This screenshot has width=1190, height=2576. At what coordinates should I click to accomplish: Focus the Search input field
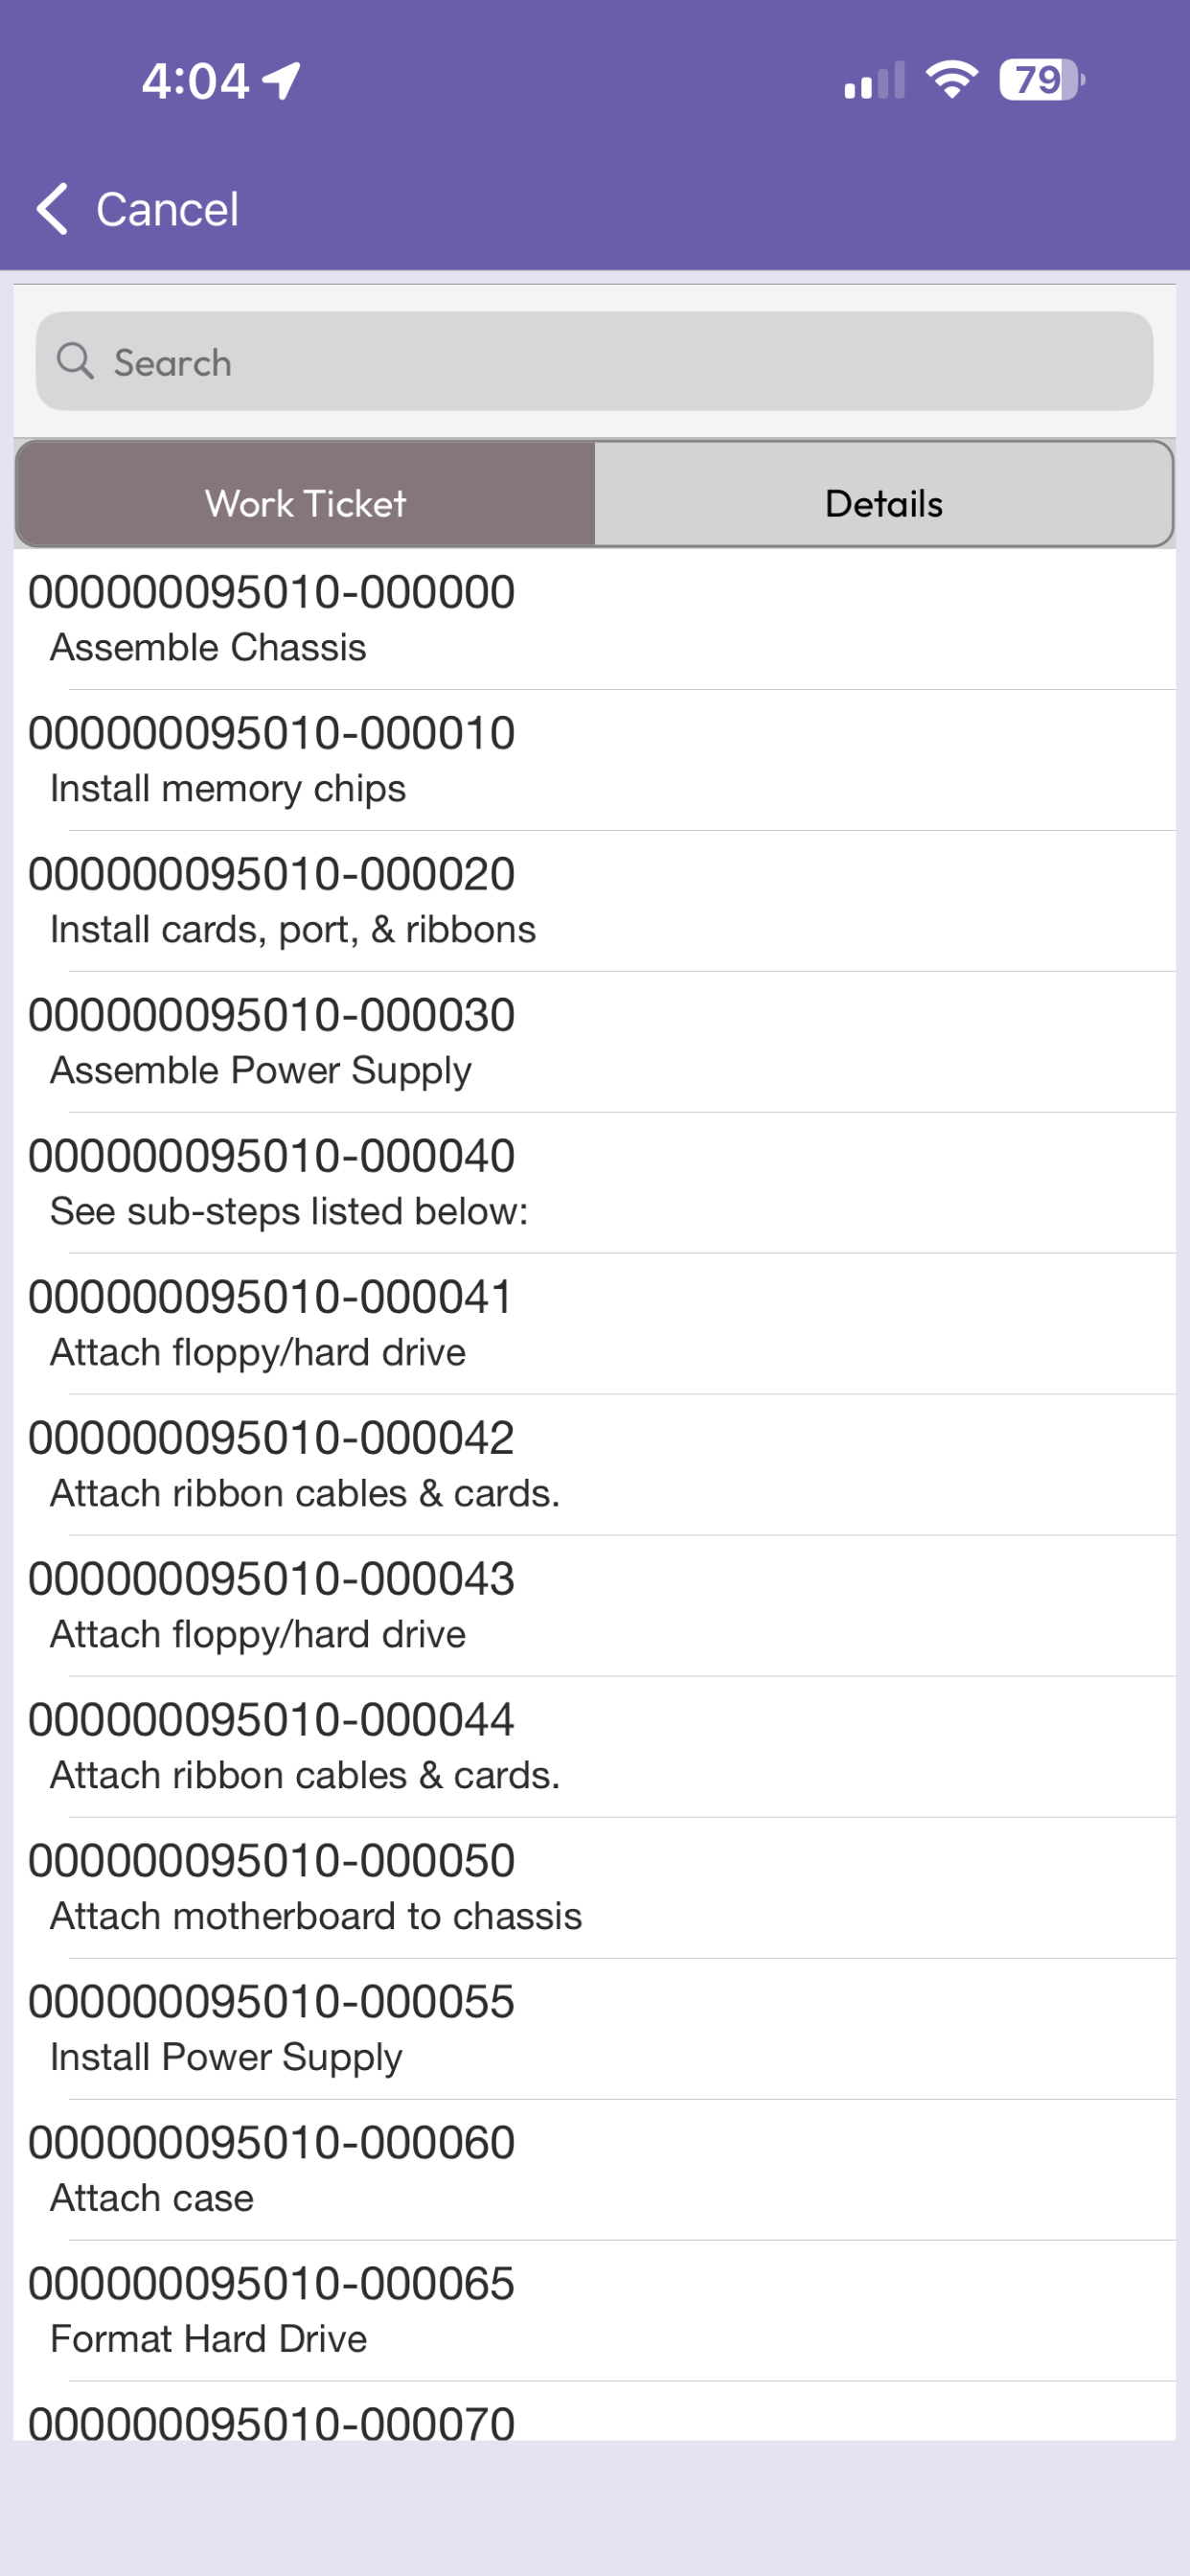[x=595, y=361]
